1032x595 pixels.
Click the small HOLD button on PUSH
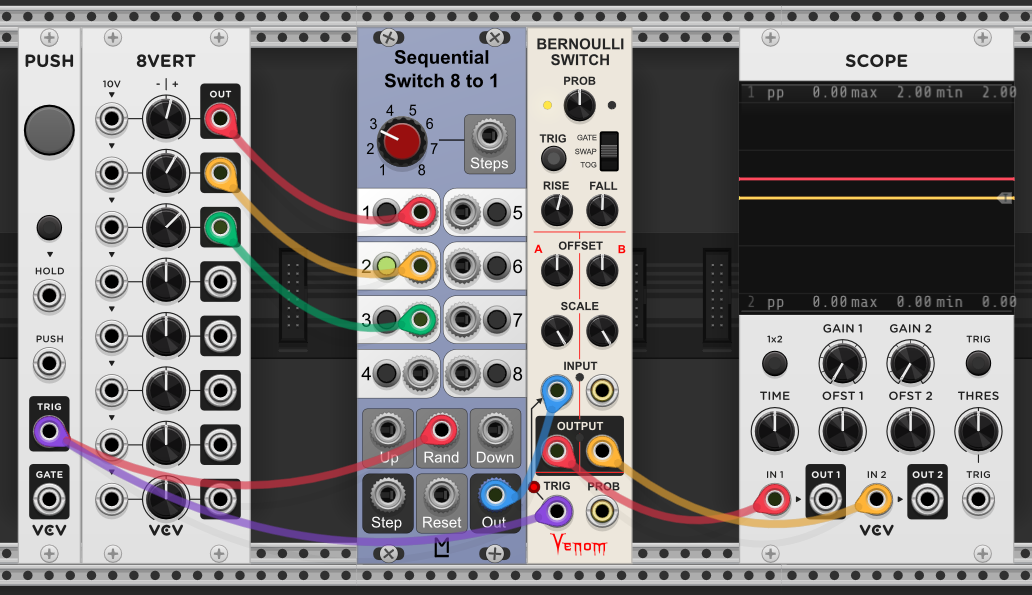click(x=49, y=228)
